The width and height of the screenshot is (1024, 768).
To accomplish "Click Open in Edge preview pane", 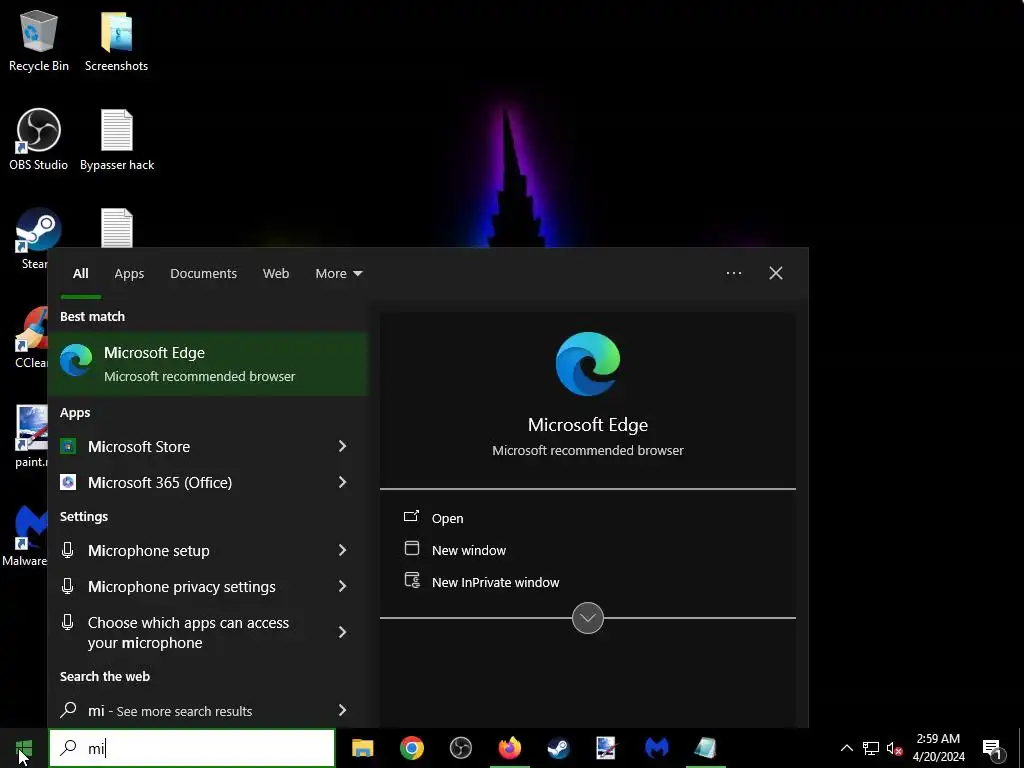I will (x=447, y=518).
